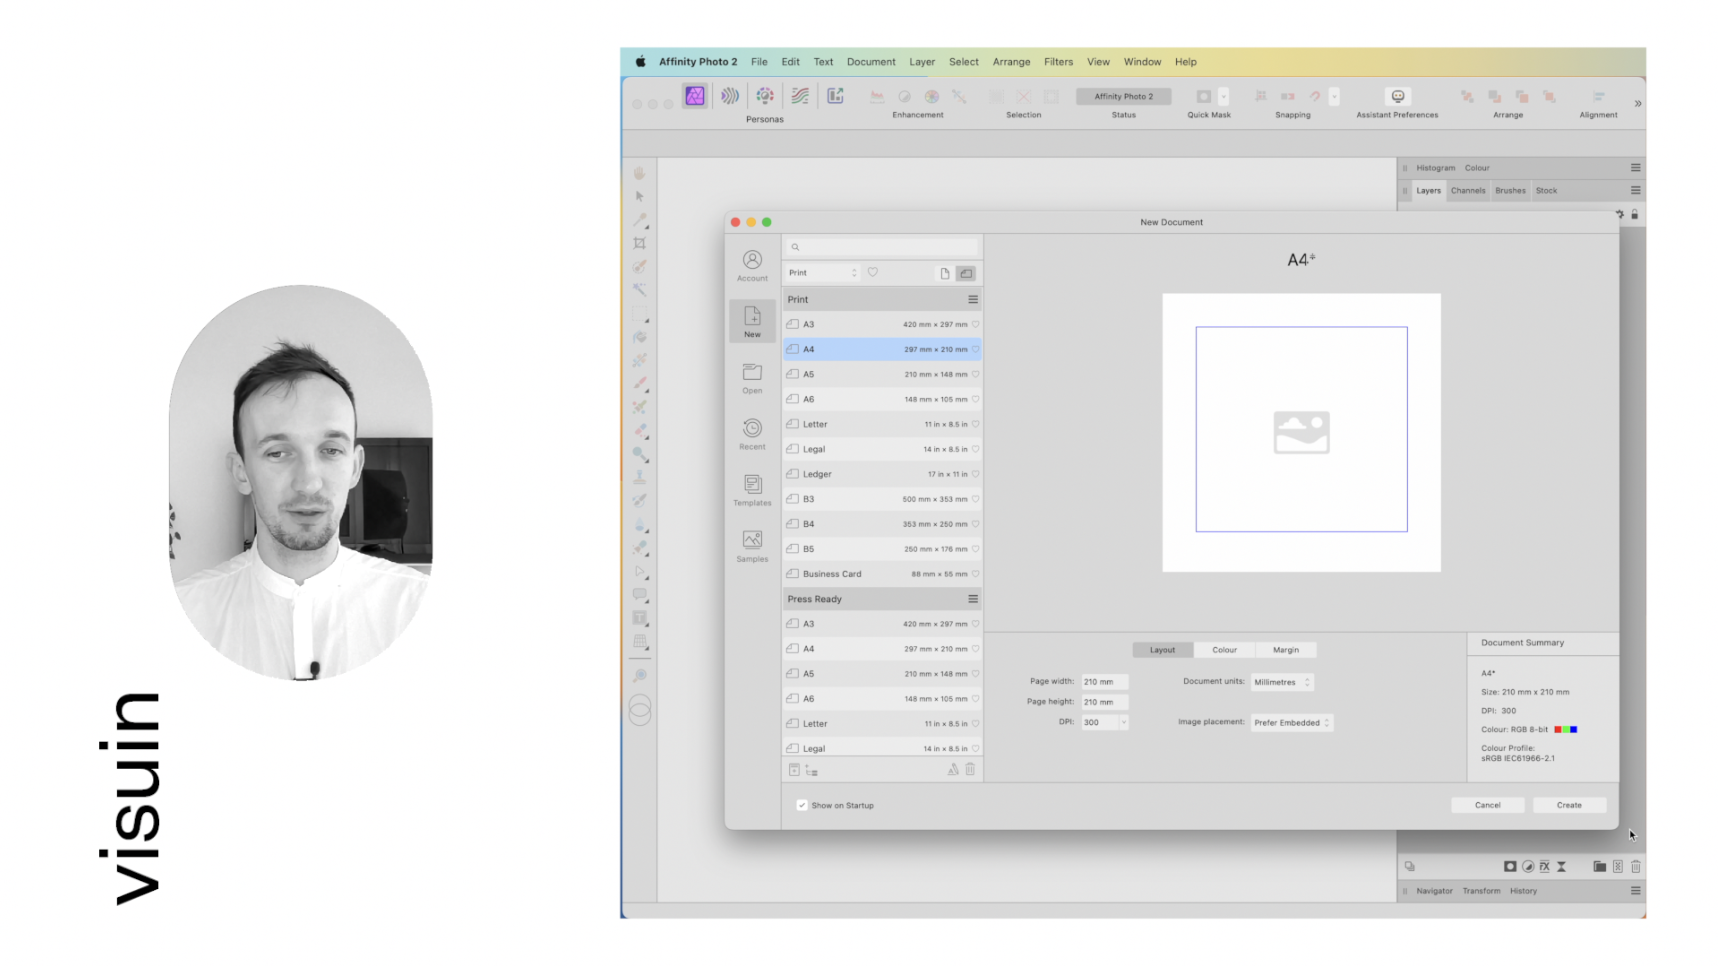Image resolution: width=1718 pixels, height=966 pixels.
Task: Switch to the Liquify persona icon
Action: pos(730,96)
